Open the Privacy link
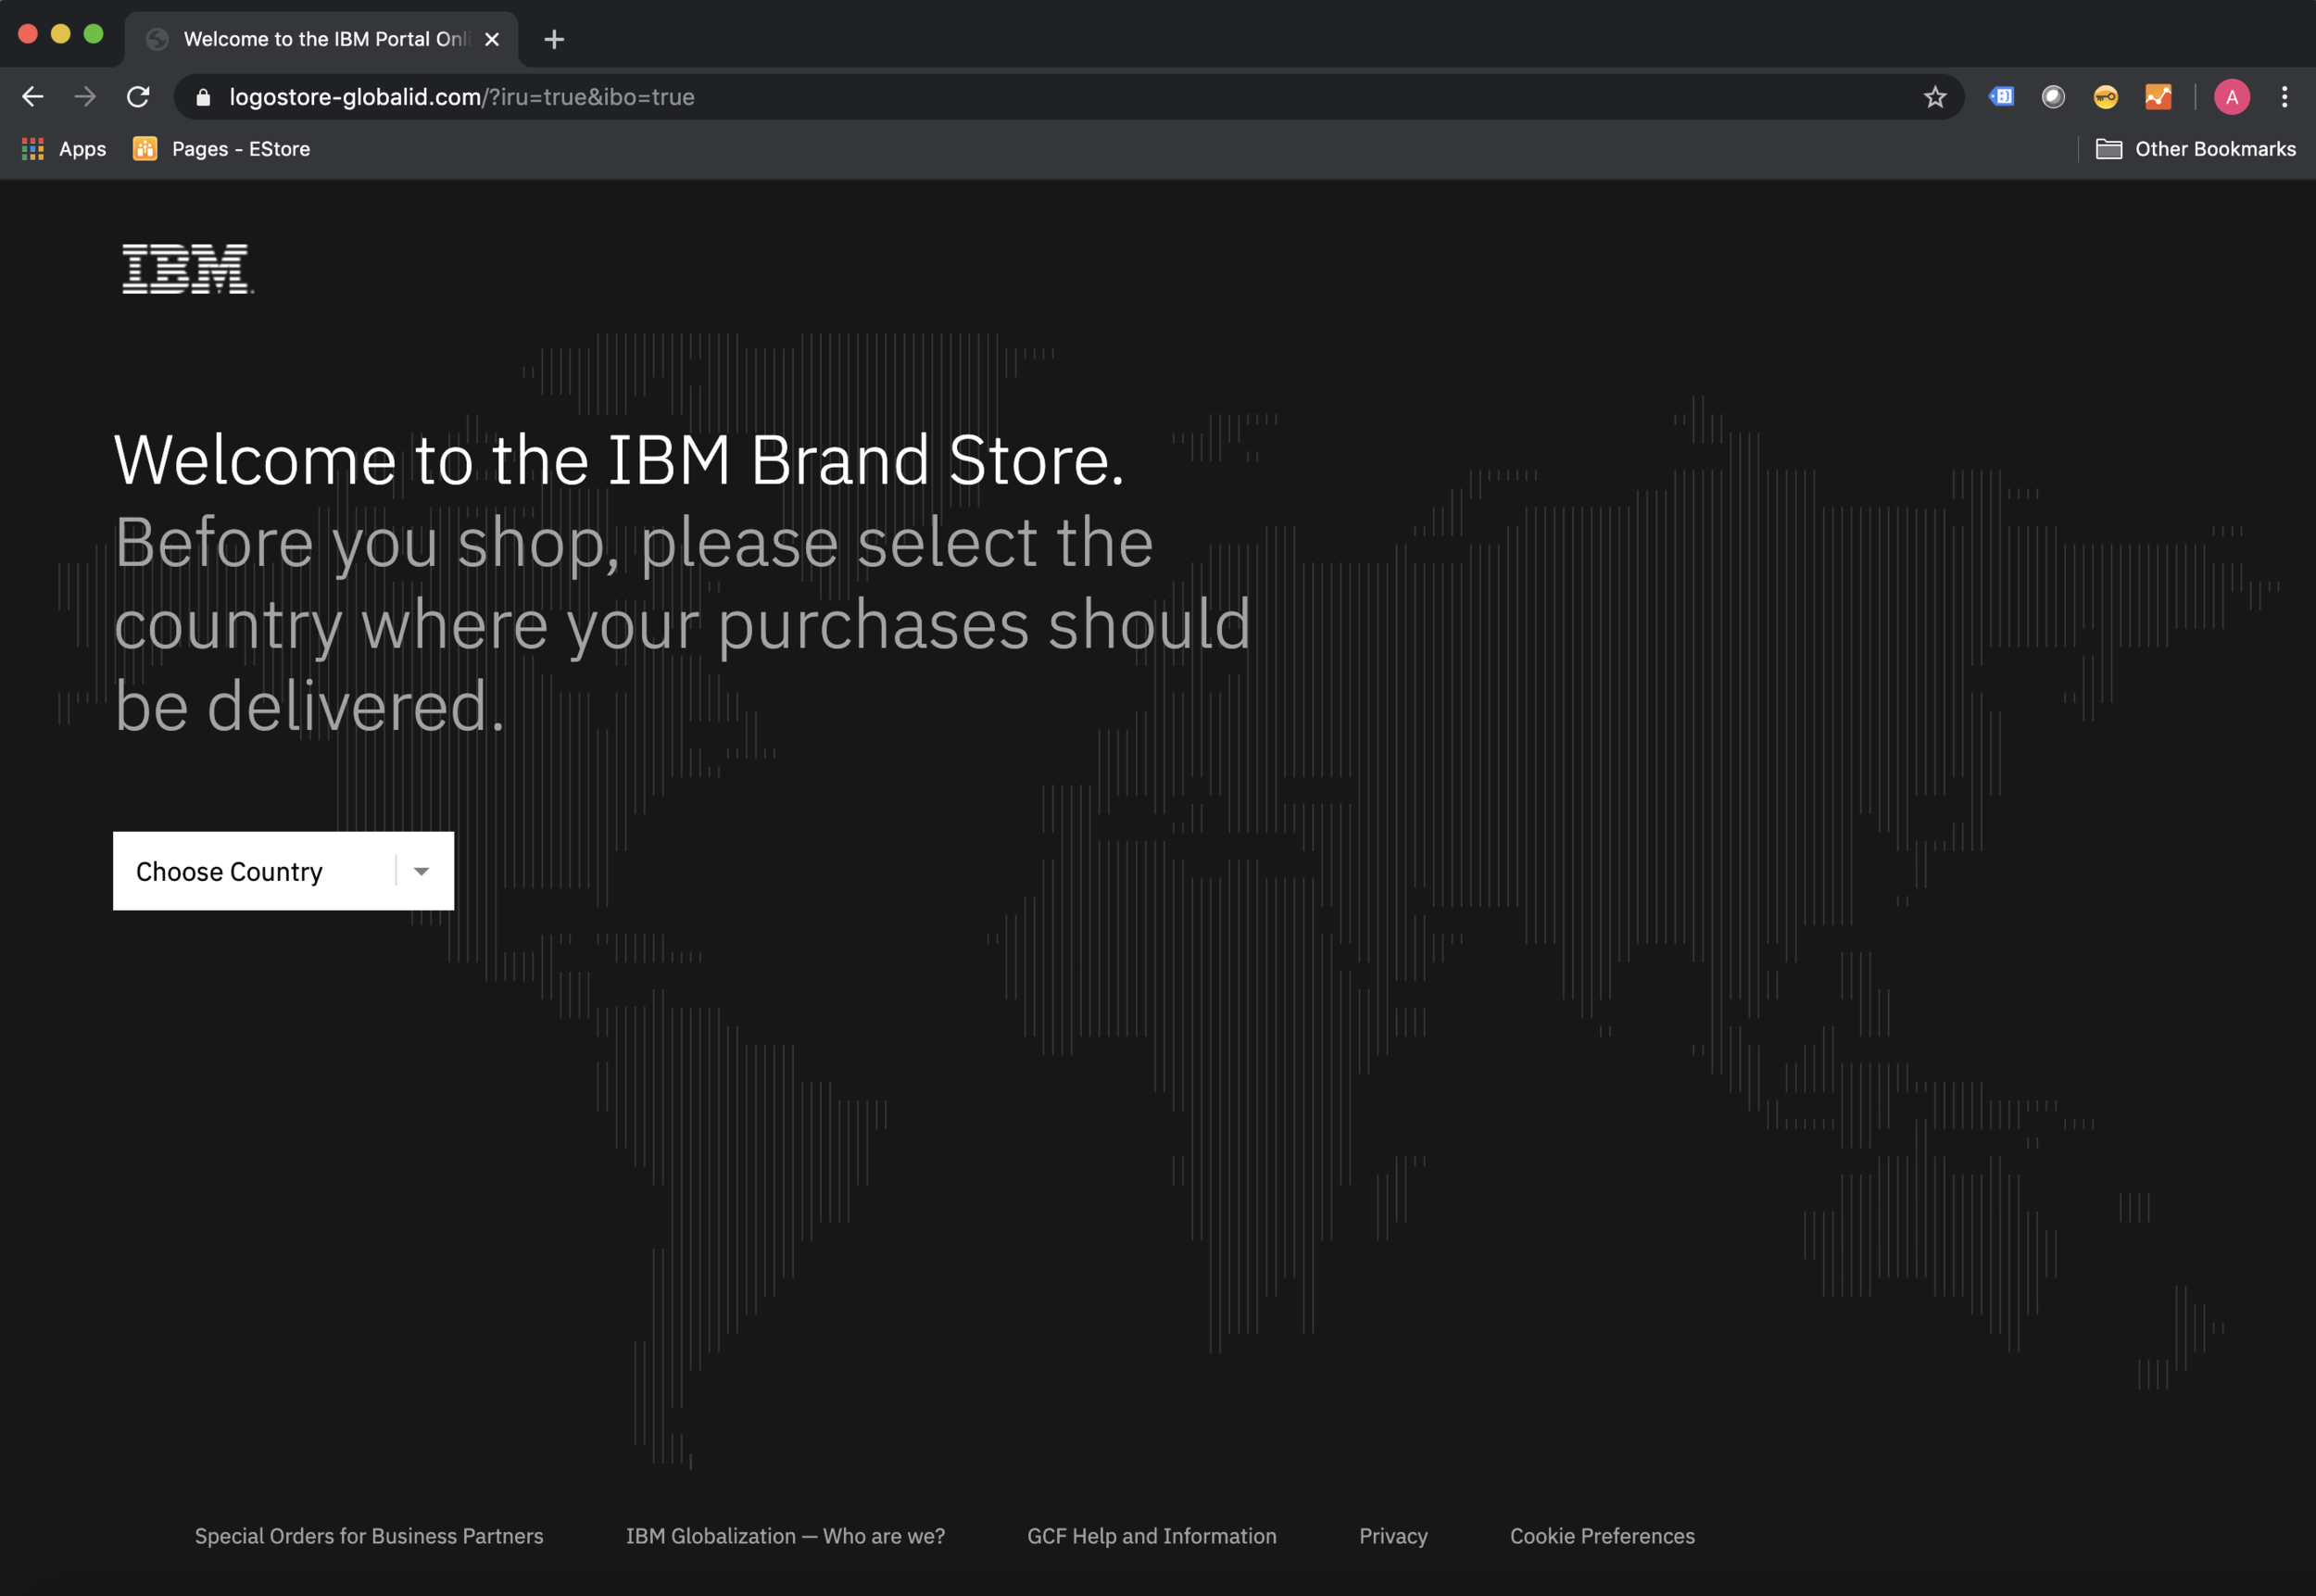This screenshot has height=1596, width=2316. 1393,1536
